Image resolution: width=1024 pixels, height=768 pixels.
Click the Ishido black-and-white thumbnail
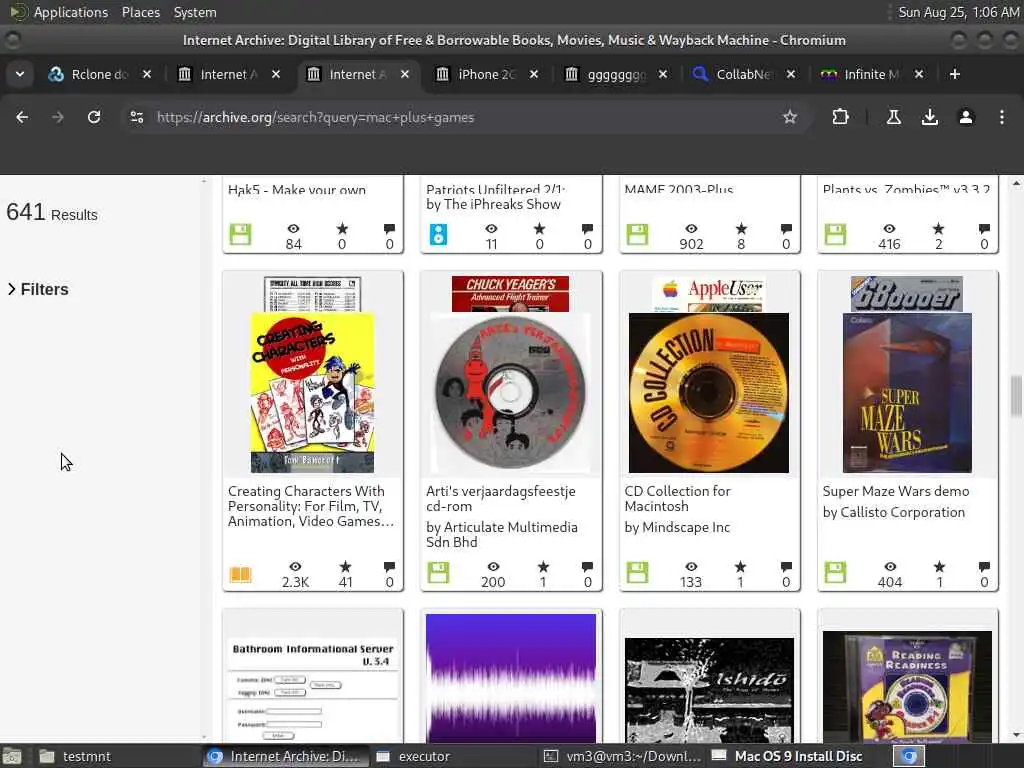click(709, 690)
